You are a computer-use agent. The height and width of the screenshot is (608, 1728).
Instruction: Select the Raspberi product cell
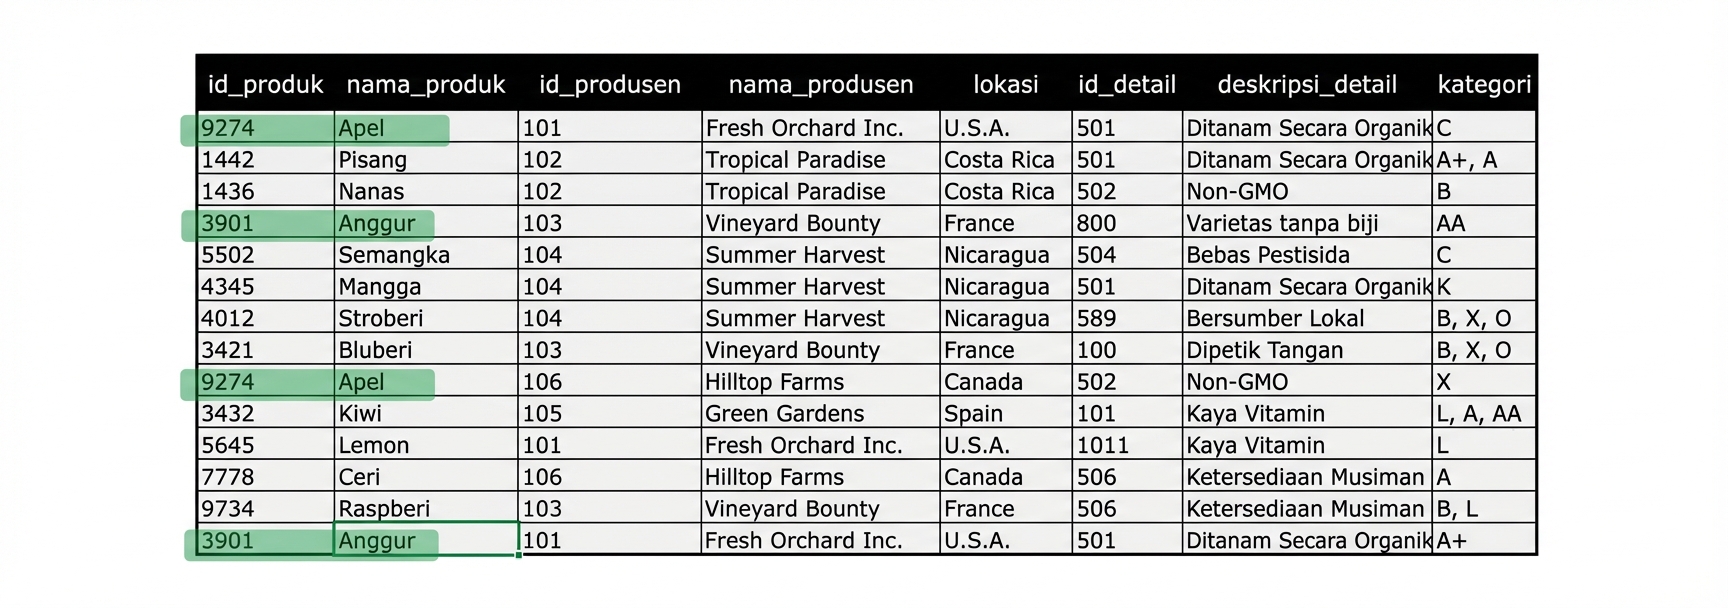pos(425,509)
